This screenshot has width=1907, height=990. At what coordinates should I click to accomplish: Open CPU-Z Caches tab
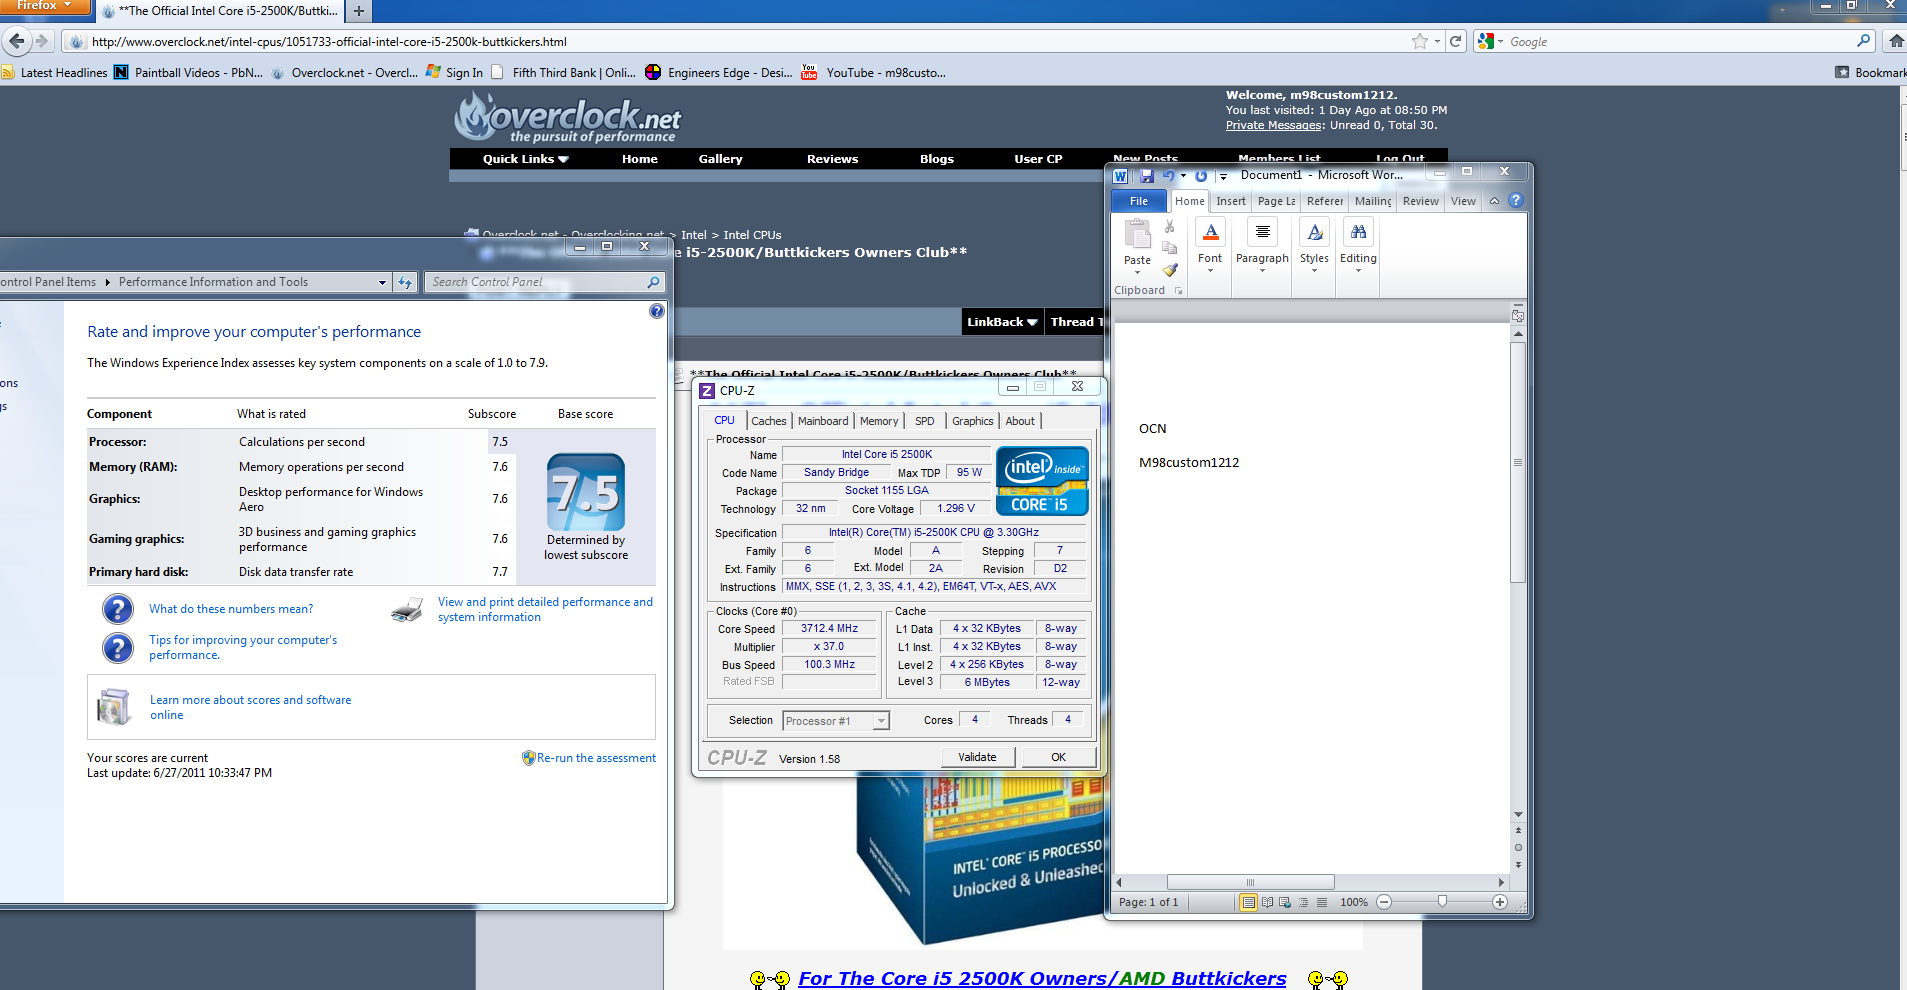coord(769,421)
